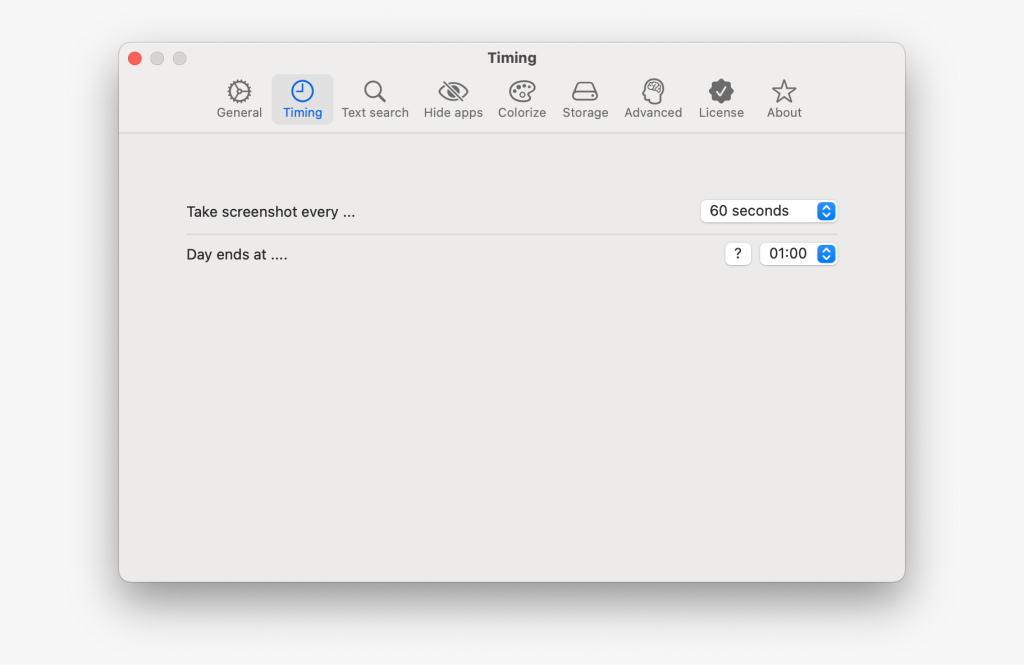The width and height of the screenshot is (1024, 665).
Task: Click the 'Day ends at ....' label
Action: (x=237, y=254)
